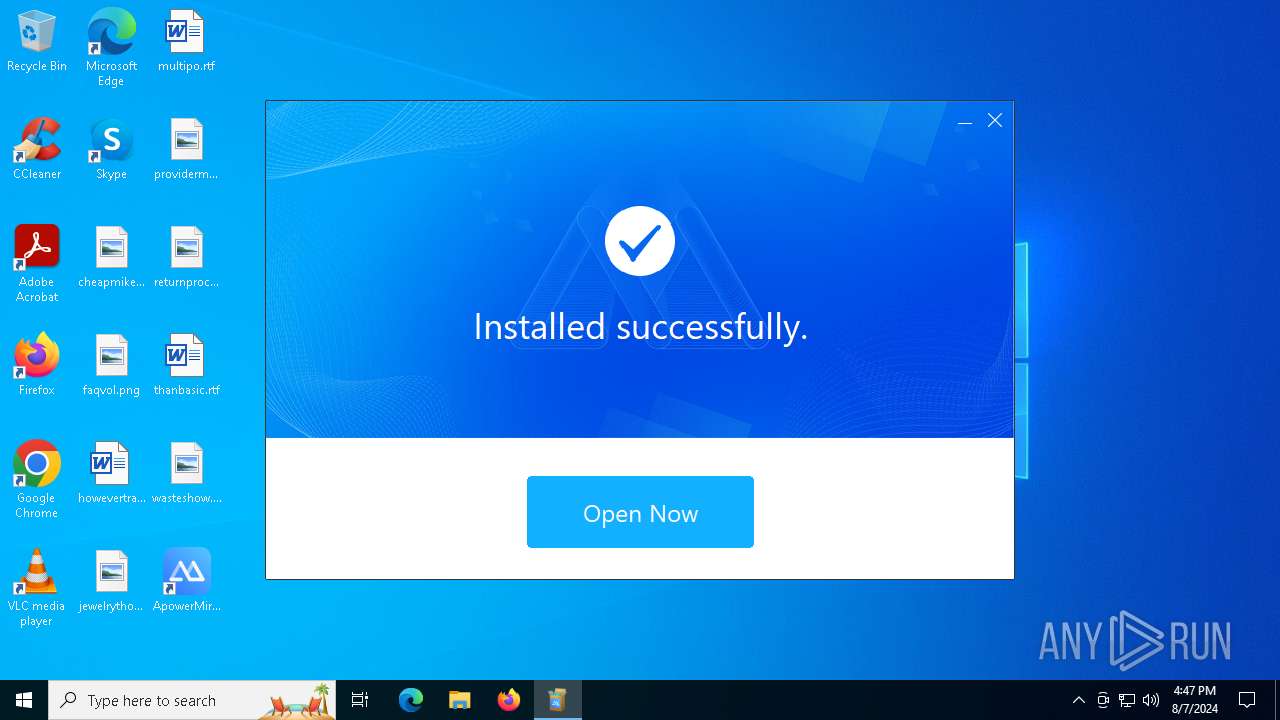This screenshot has height=720, width=1280.
Task: Show hidden system tray icons
Action: [1078, 700]
